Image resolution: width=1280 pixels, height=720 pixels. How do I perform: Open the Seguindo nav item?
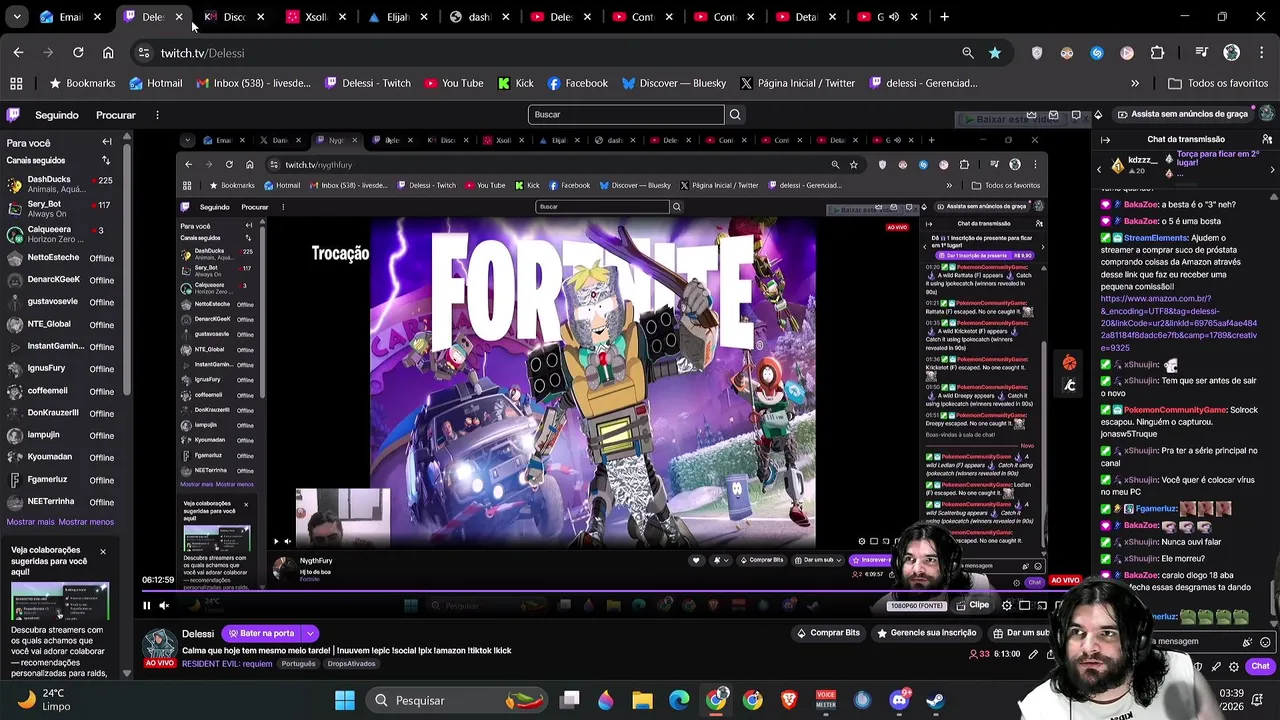(57, 115)
